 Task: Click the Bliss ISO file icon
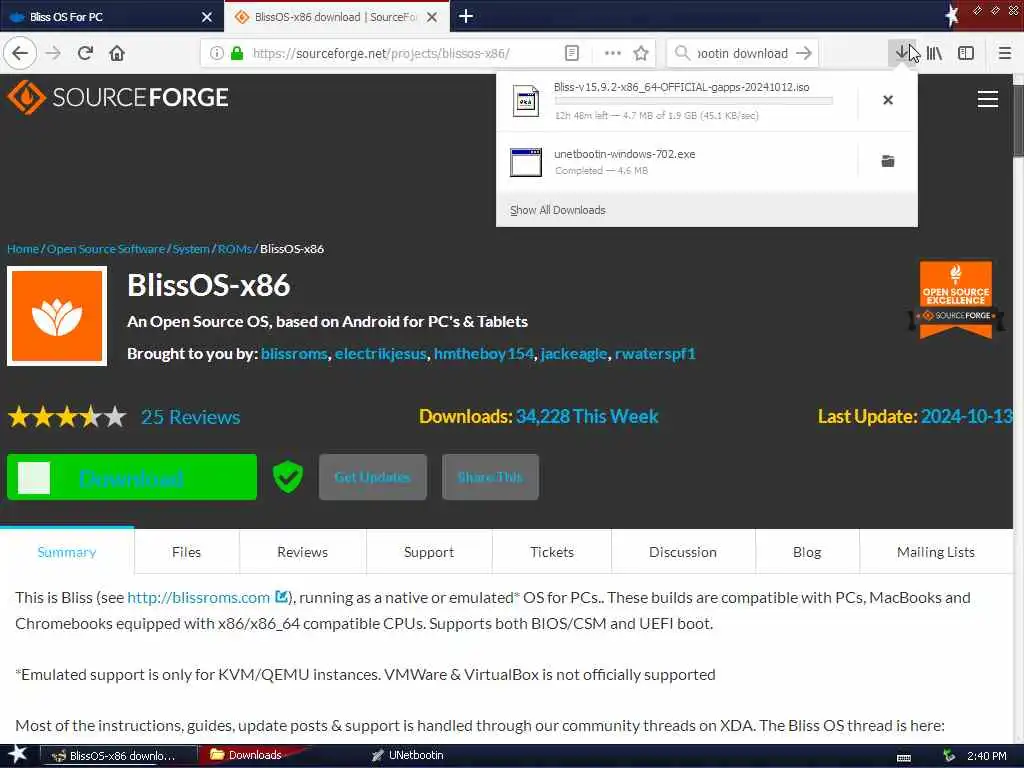pos(526,101)
